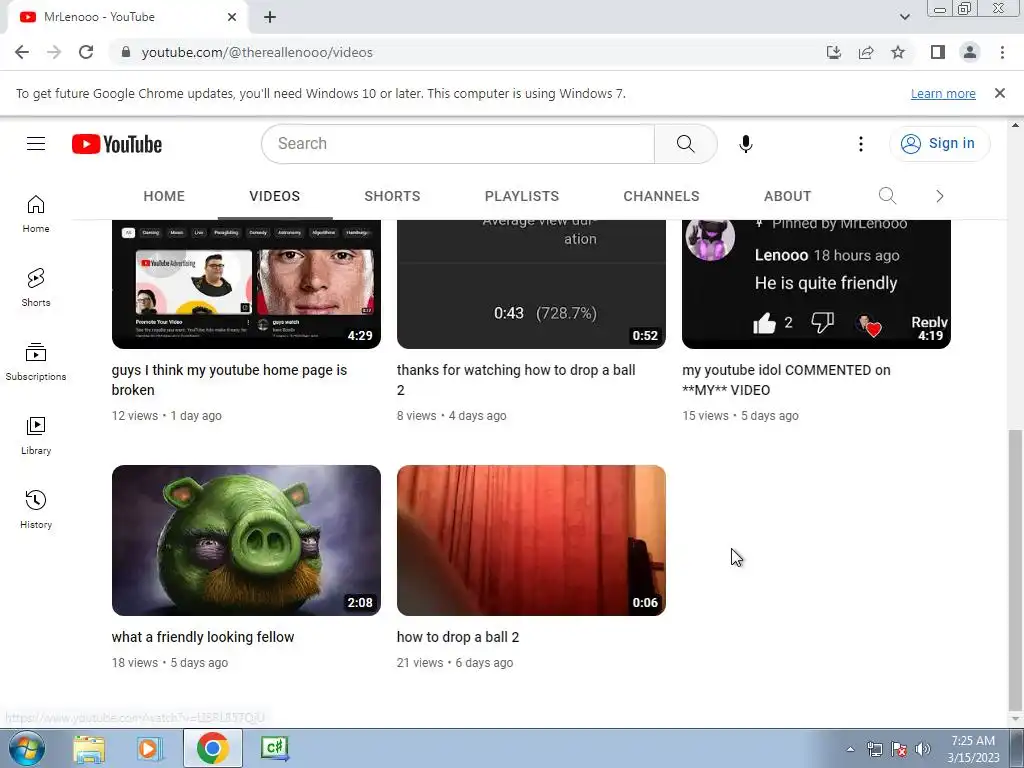Expand tab search dropdown arrow
Image resolution: width=1024 pixels, height=768 pixels.
point(904,17)
